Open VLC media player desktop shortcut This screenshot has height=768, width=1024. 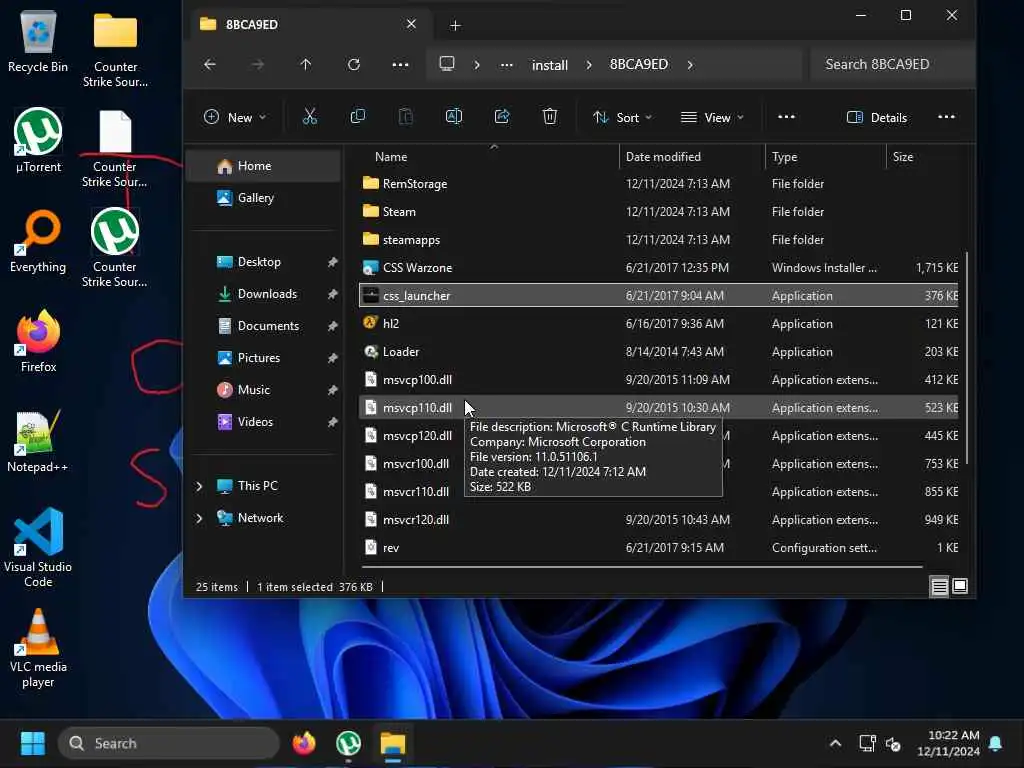point(38,648)
